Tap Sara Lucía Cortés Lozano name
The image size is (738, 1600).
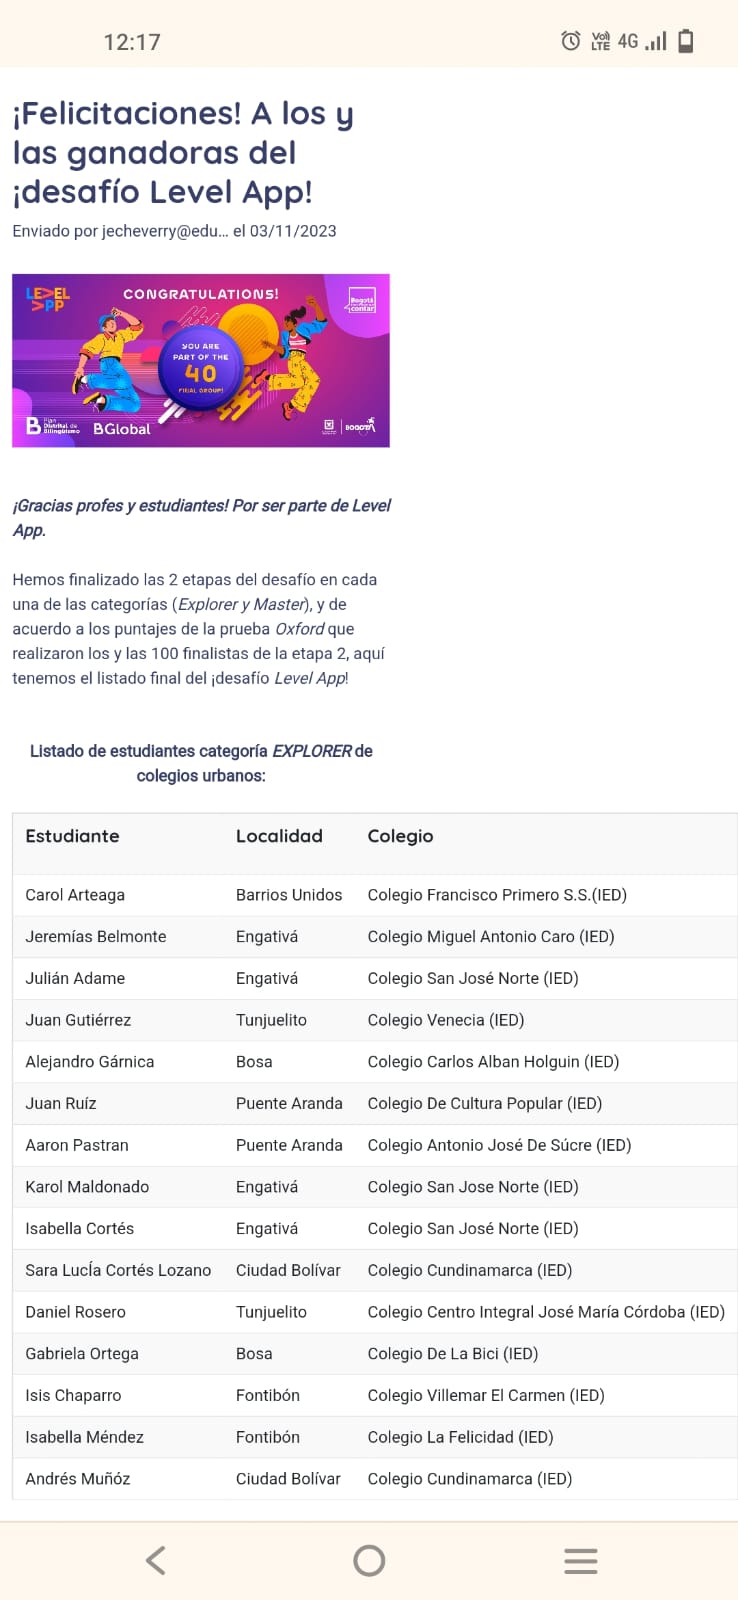point(118,1270)
